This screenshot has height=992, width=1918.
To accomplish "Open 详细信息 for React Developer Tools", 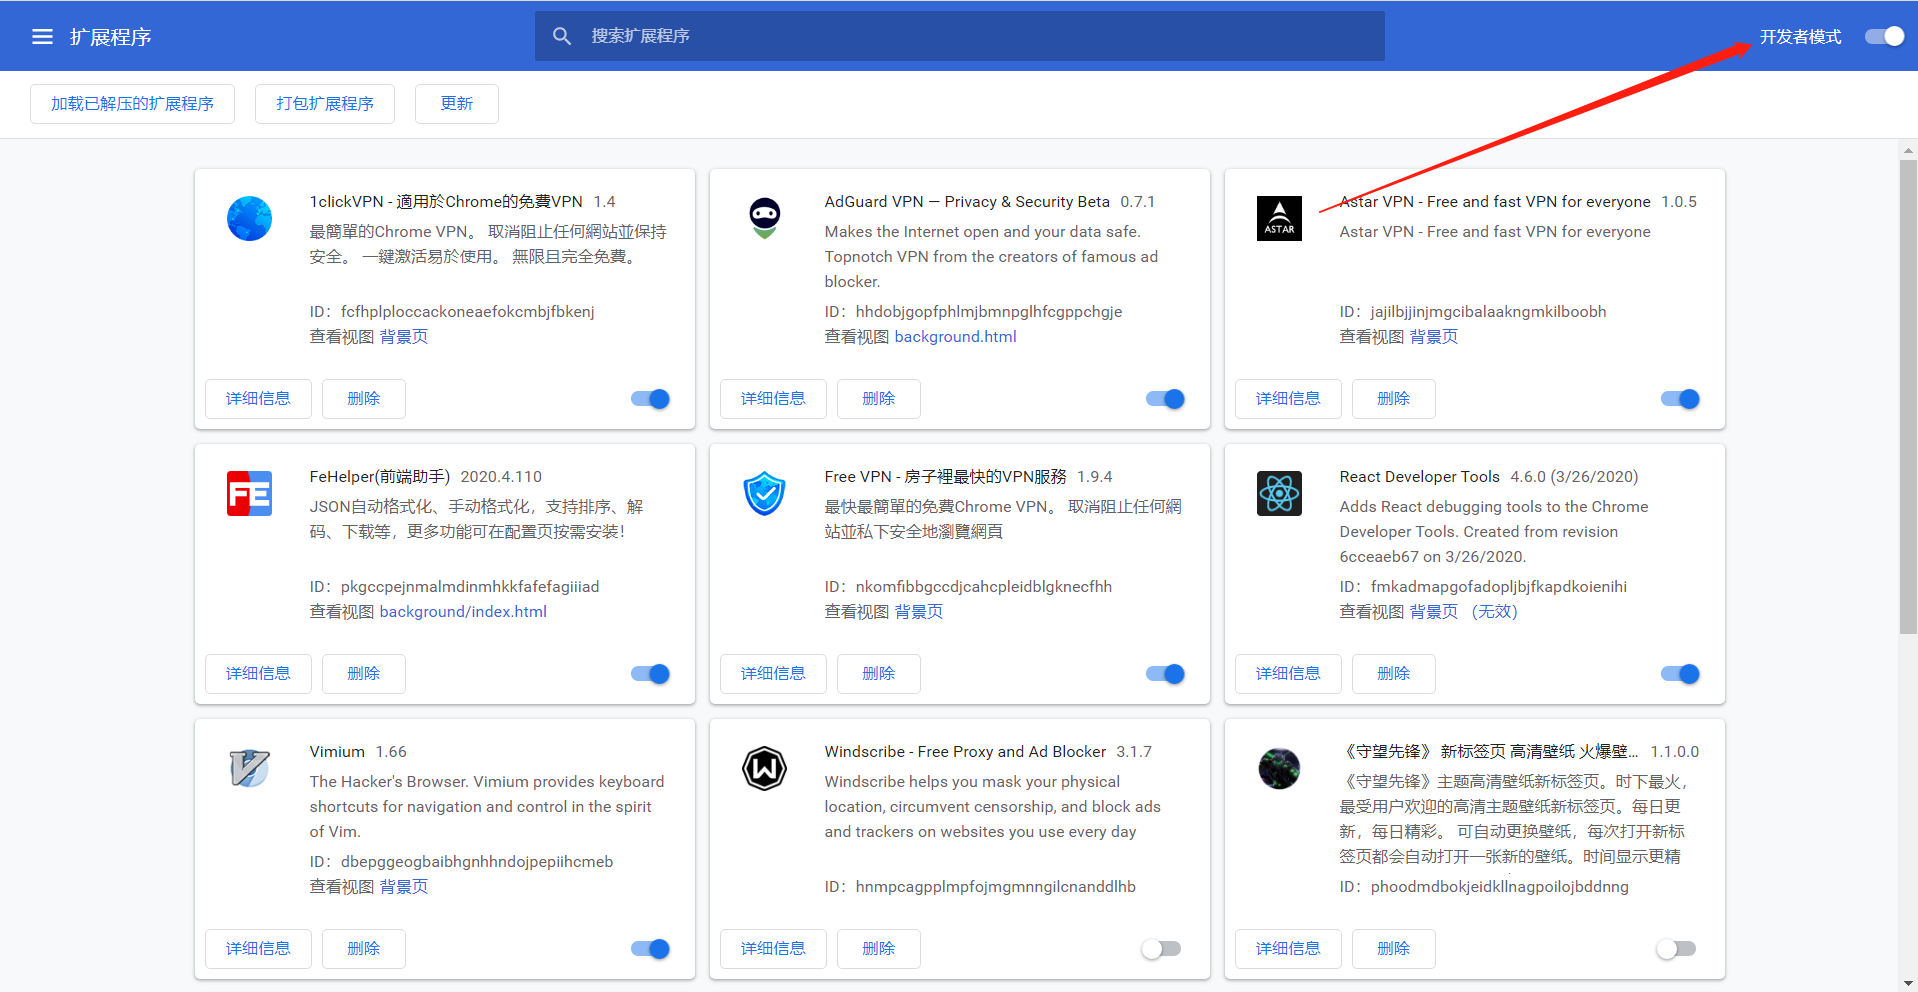I will coord(1288,674).
